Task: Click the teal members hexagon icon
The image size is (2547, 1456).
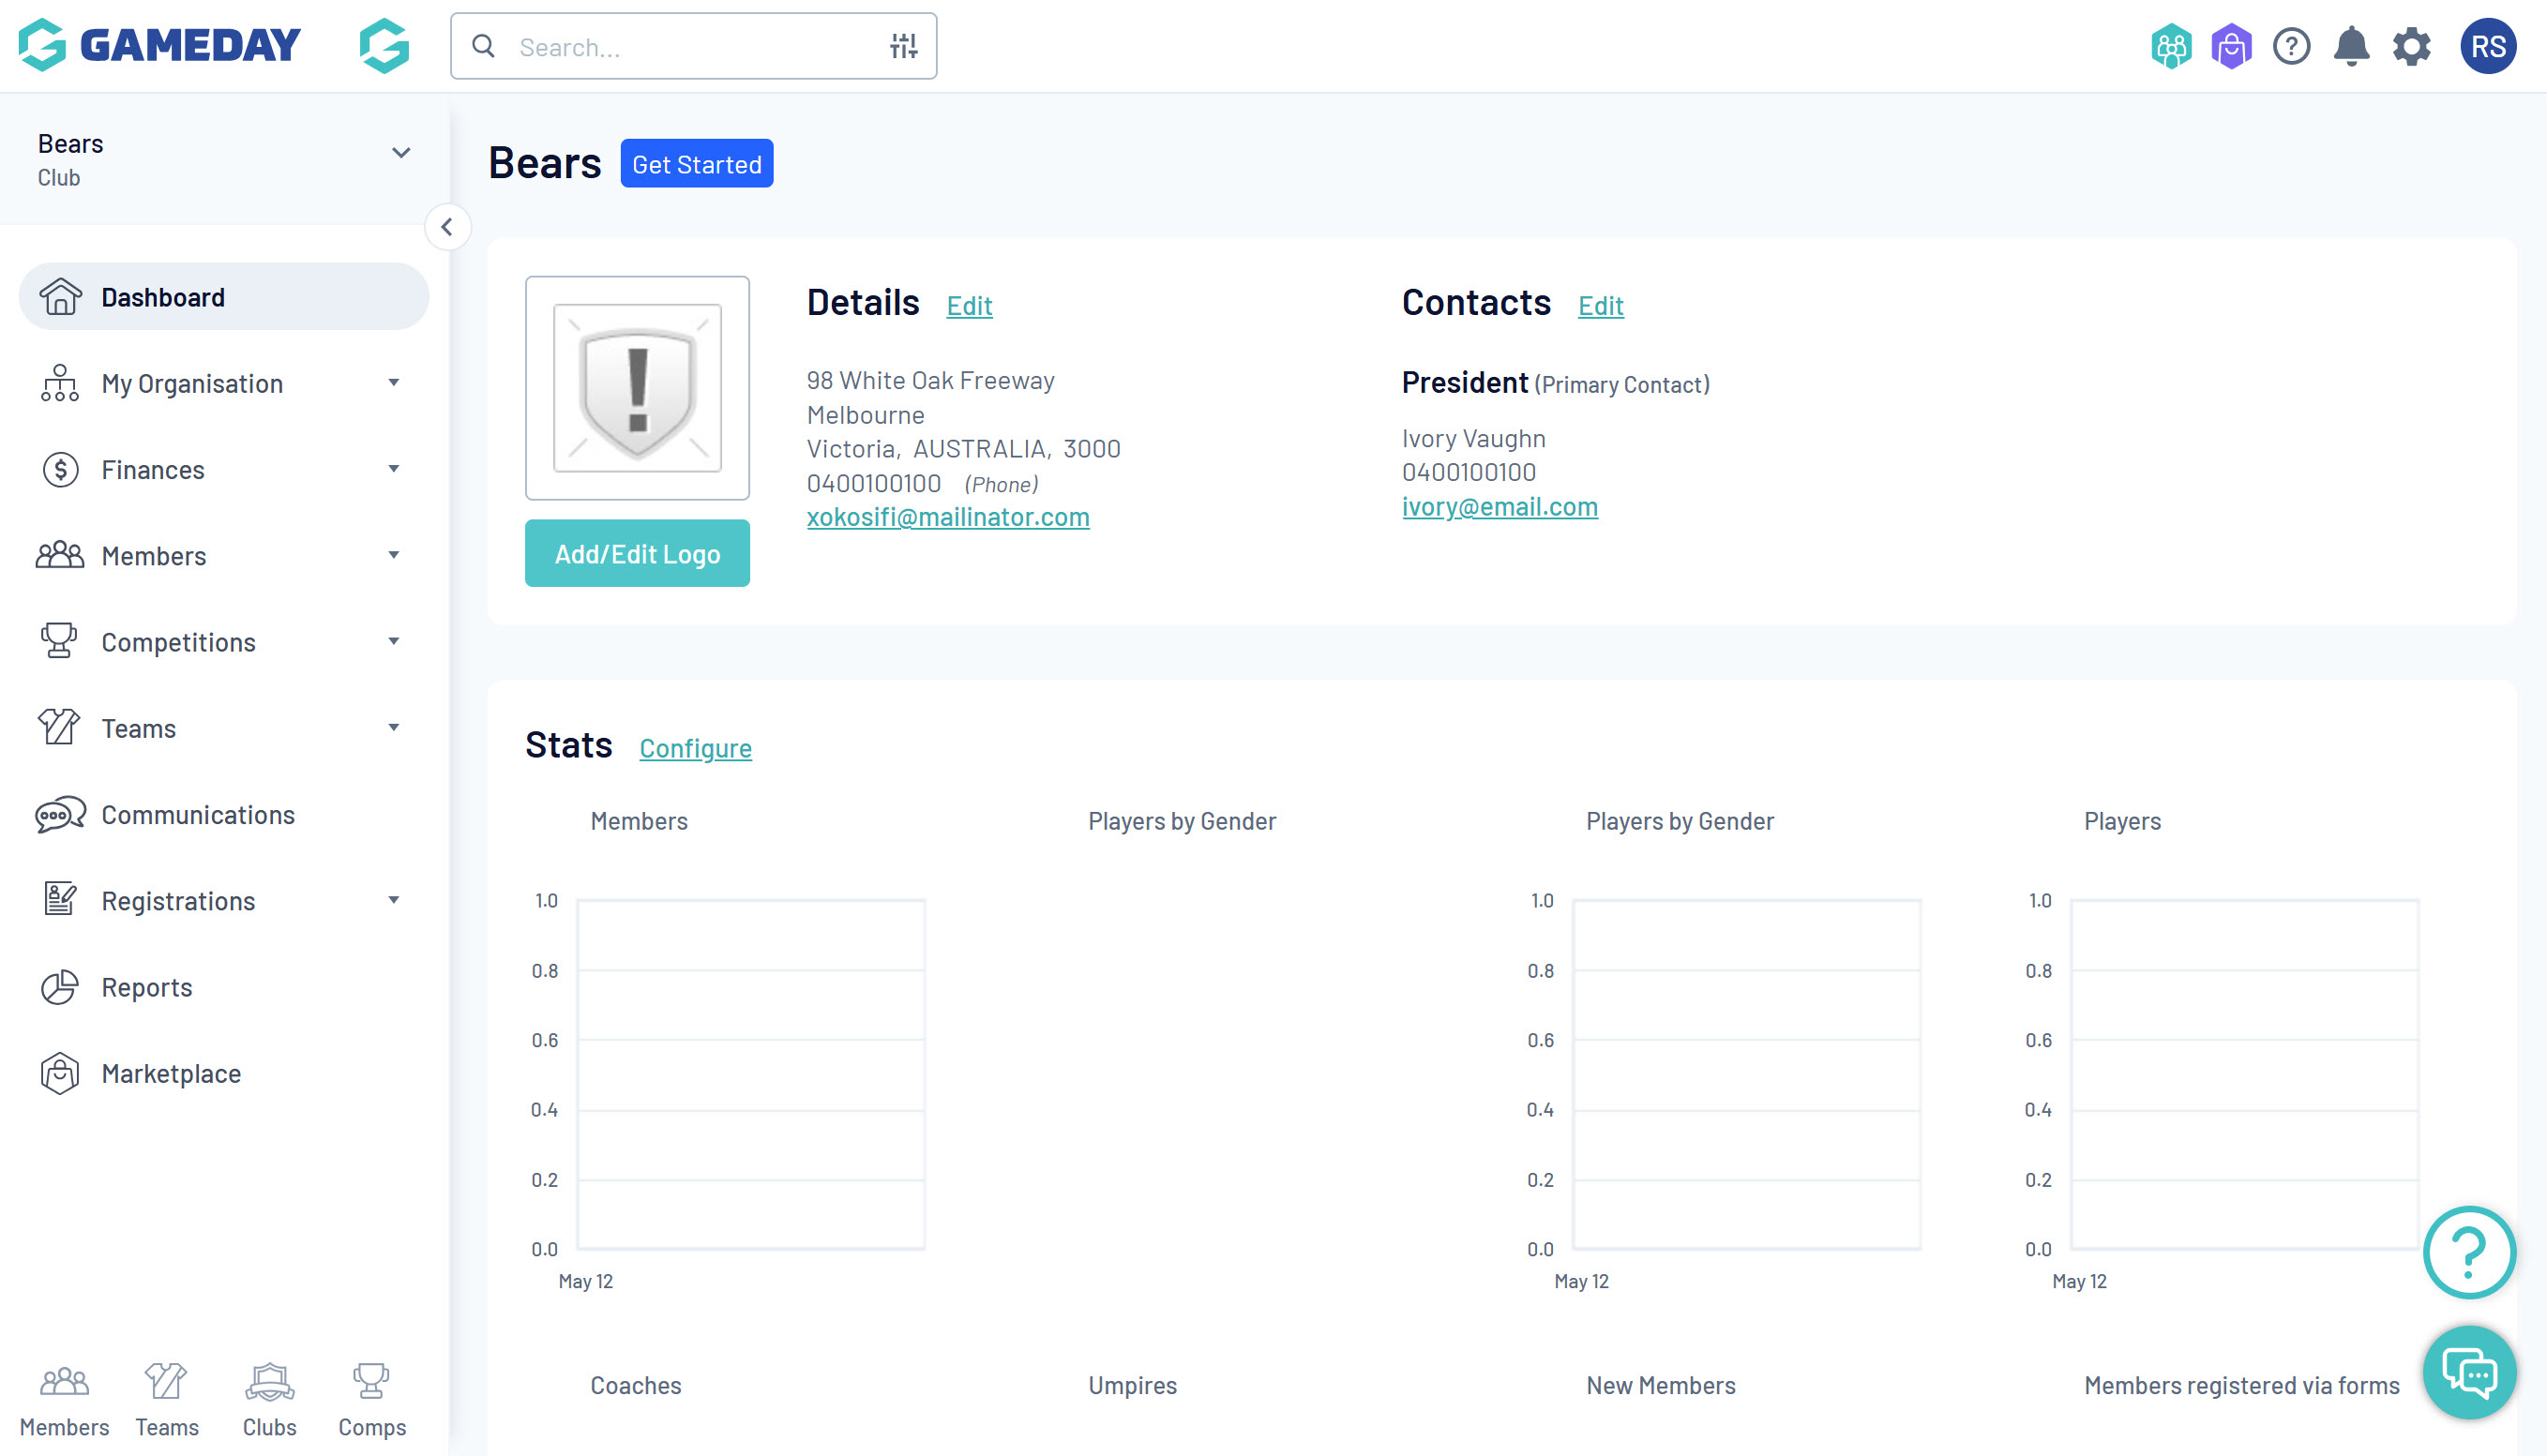Action: pyautogui.click(x=2170, y=47)
